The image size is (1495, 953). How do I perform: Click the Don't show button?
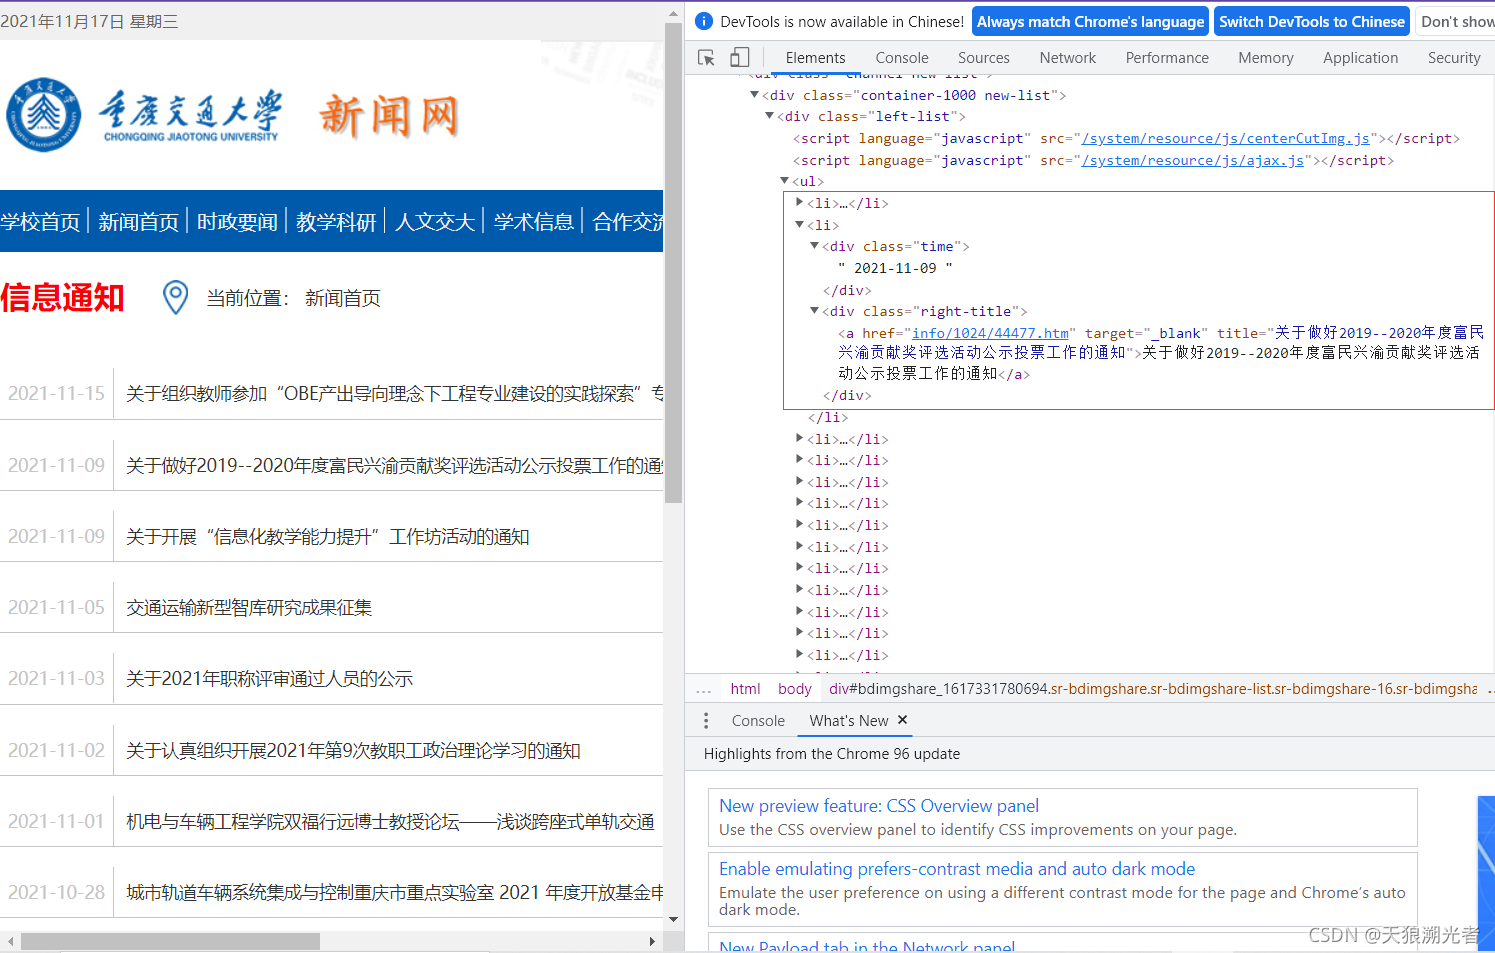click(1456, 21)
